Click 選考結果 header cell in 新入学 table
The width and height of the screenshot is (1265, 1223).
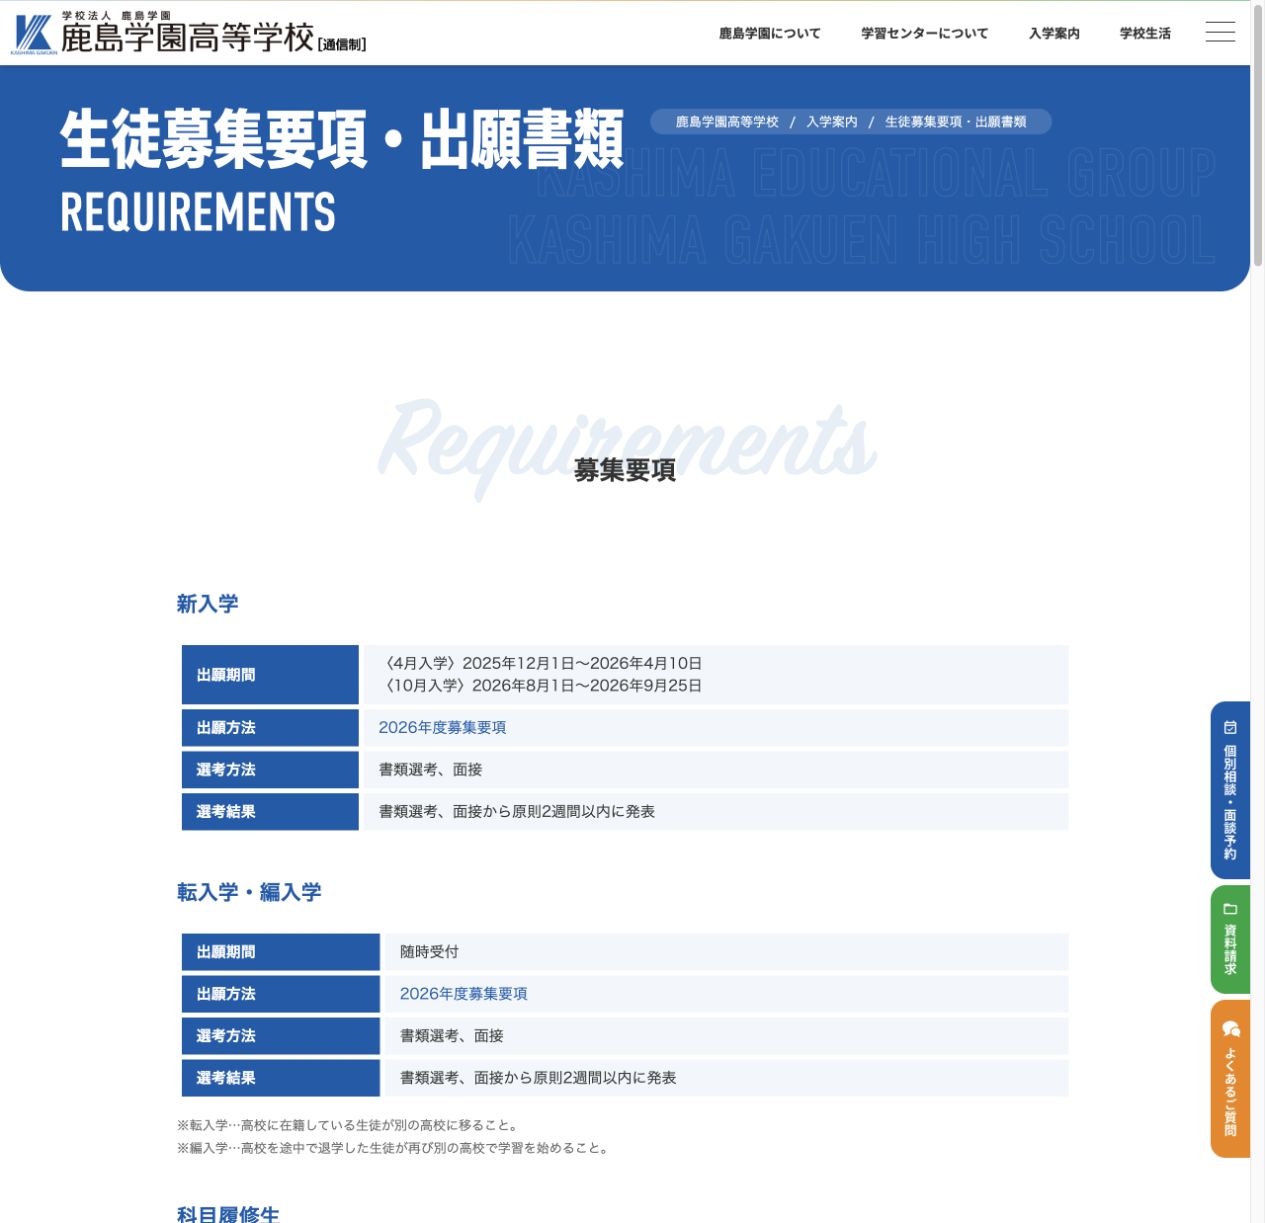coord(270,811)
